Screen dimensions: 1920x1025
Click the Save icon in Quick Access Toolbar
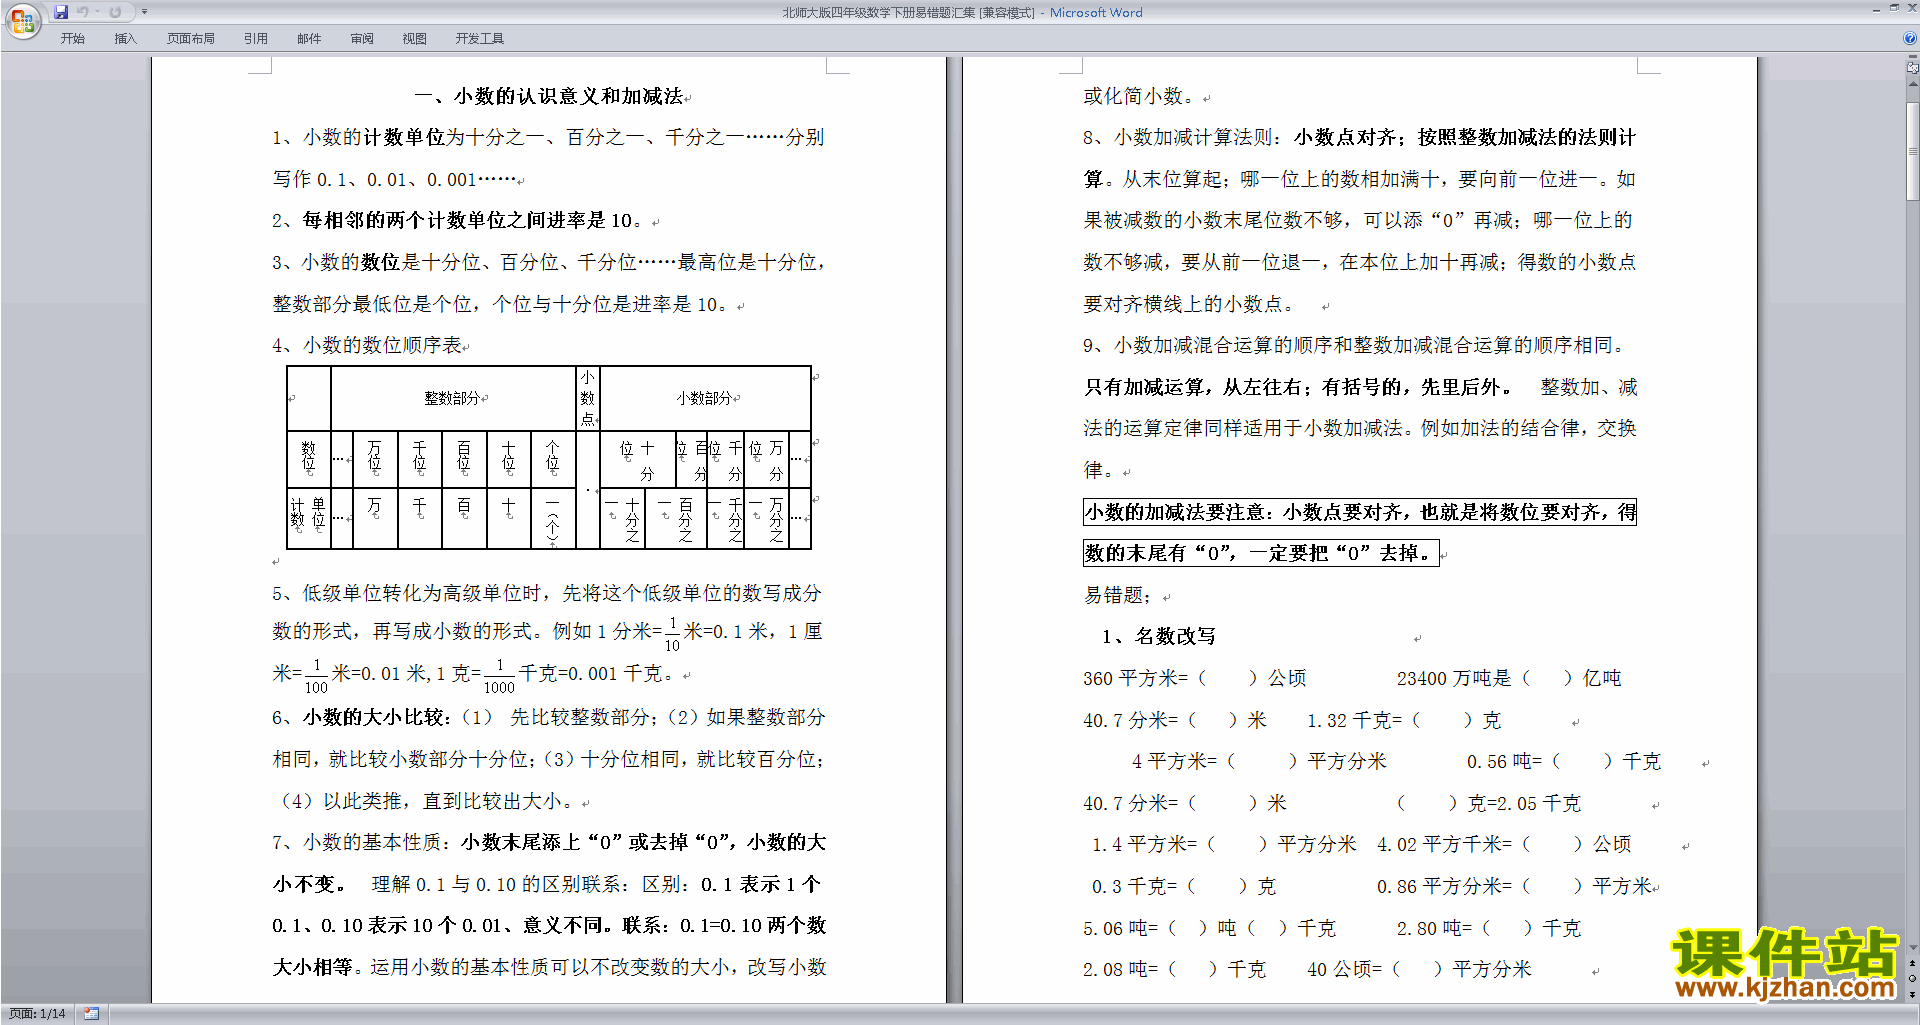[61, 12]
